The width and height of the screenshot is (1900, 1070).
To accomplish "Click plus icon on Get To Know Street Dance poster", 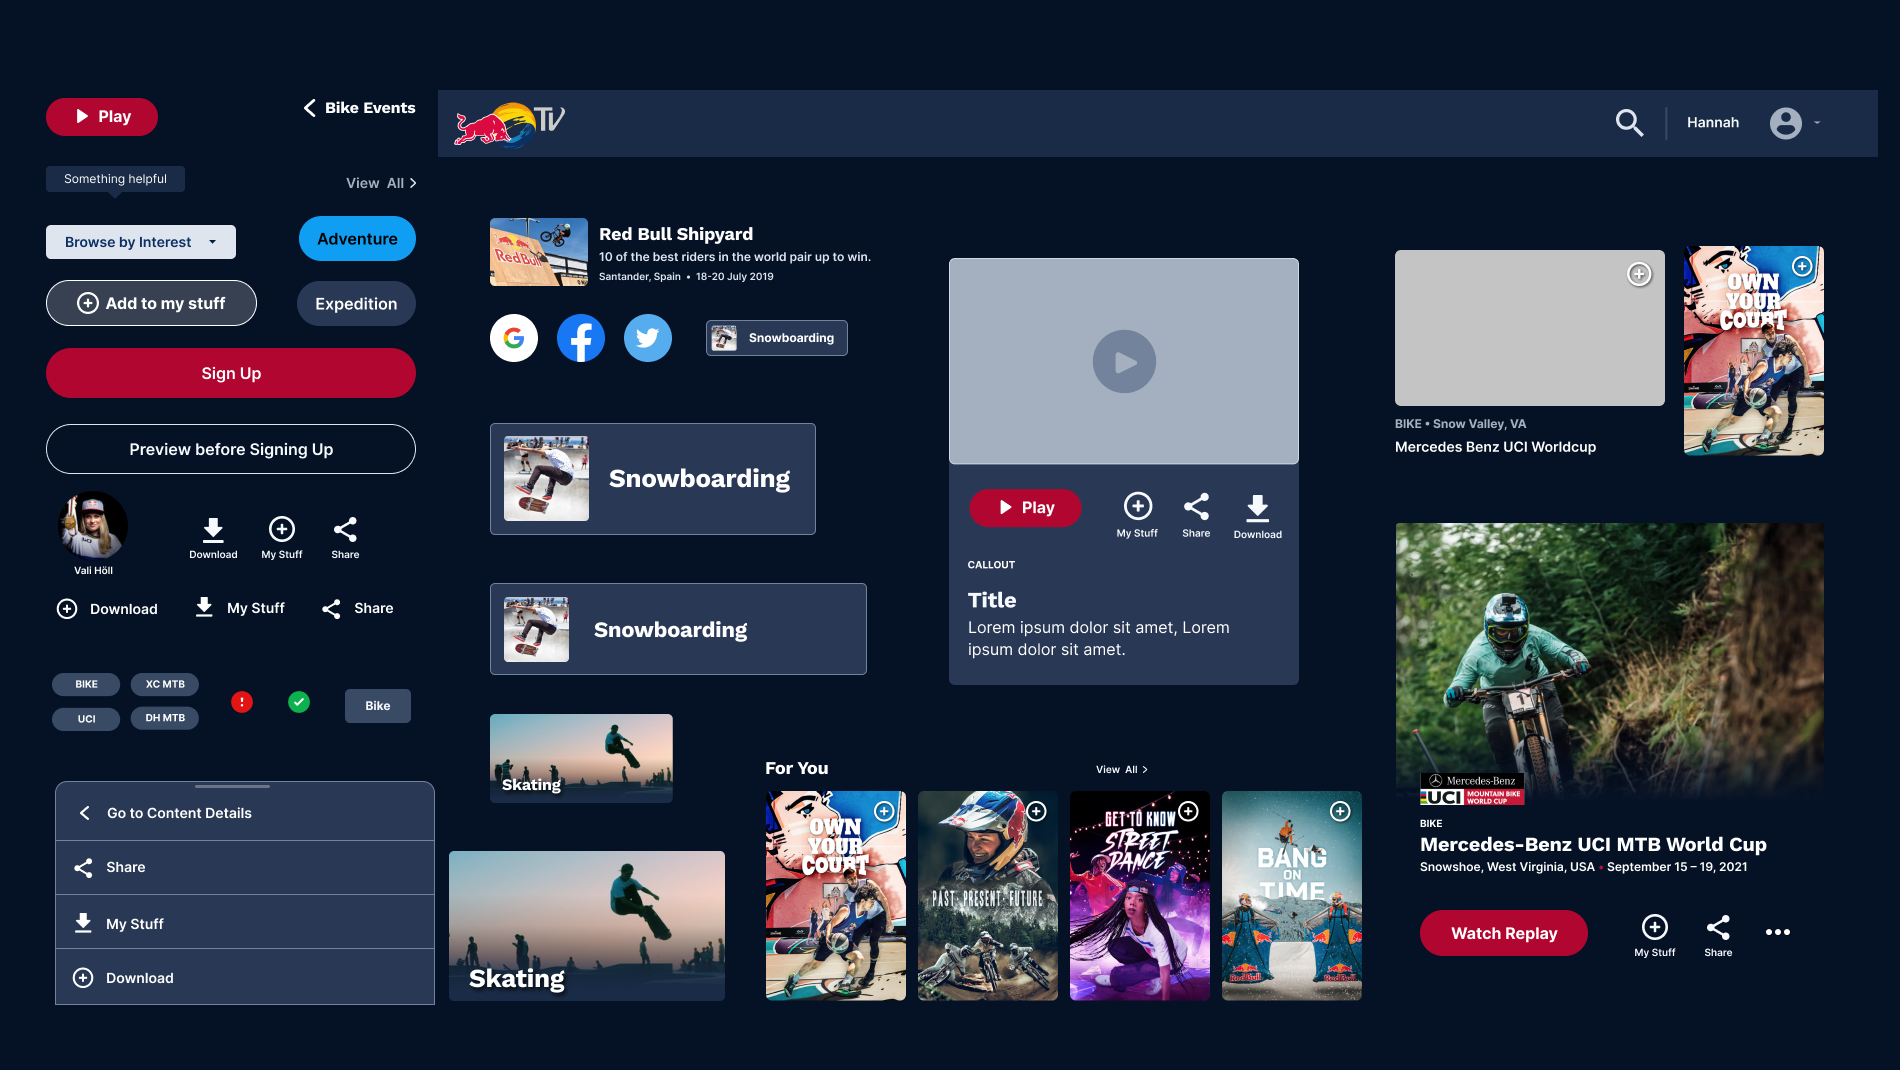I will click(x=1188, y=811).
